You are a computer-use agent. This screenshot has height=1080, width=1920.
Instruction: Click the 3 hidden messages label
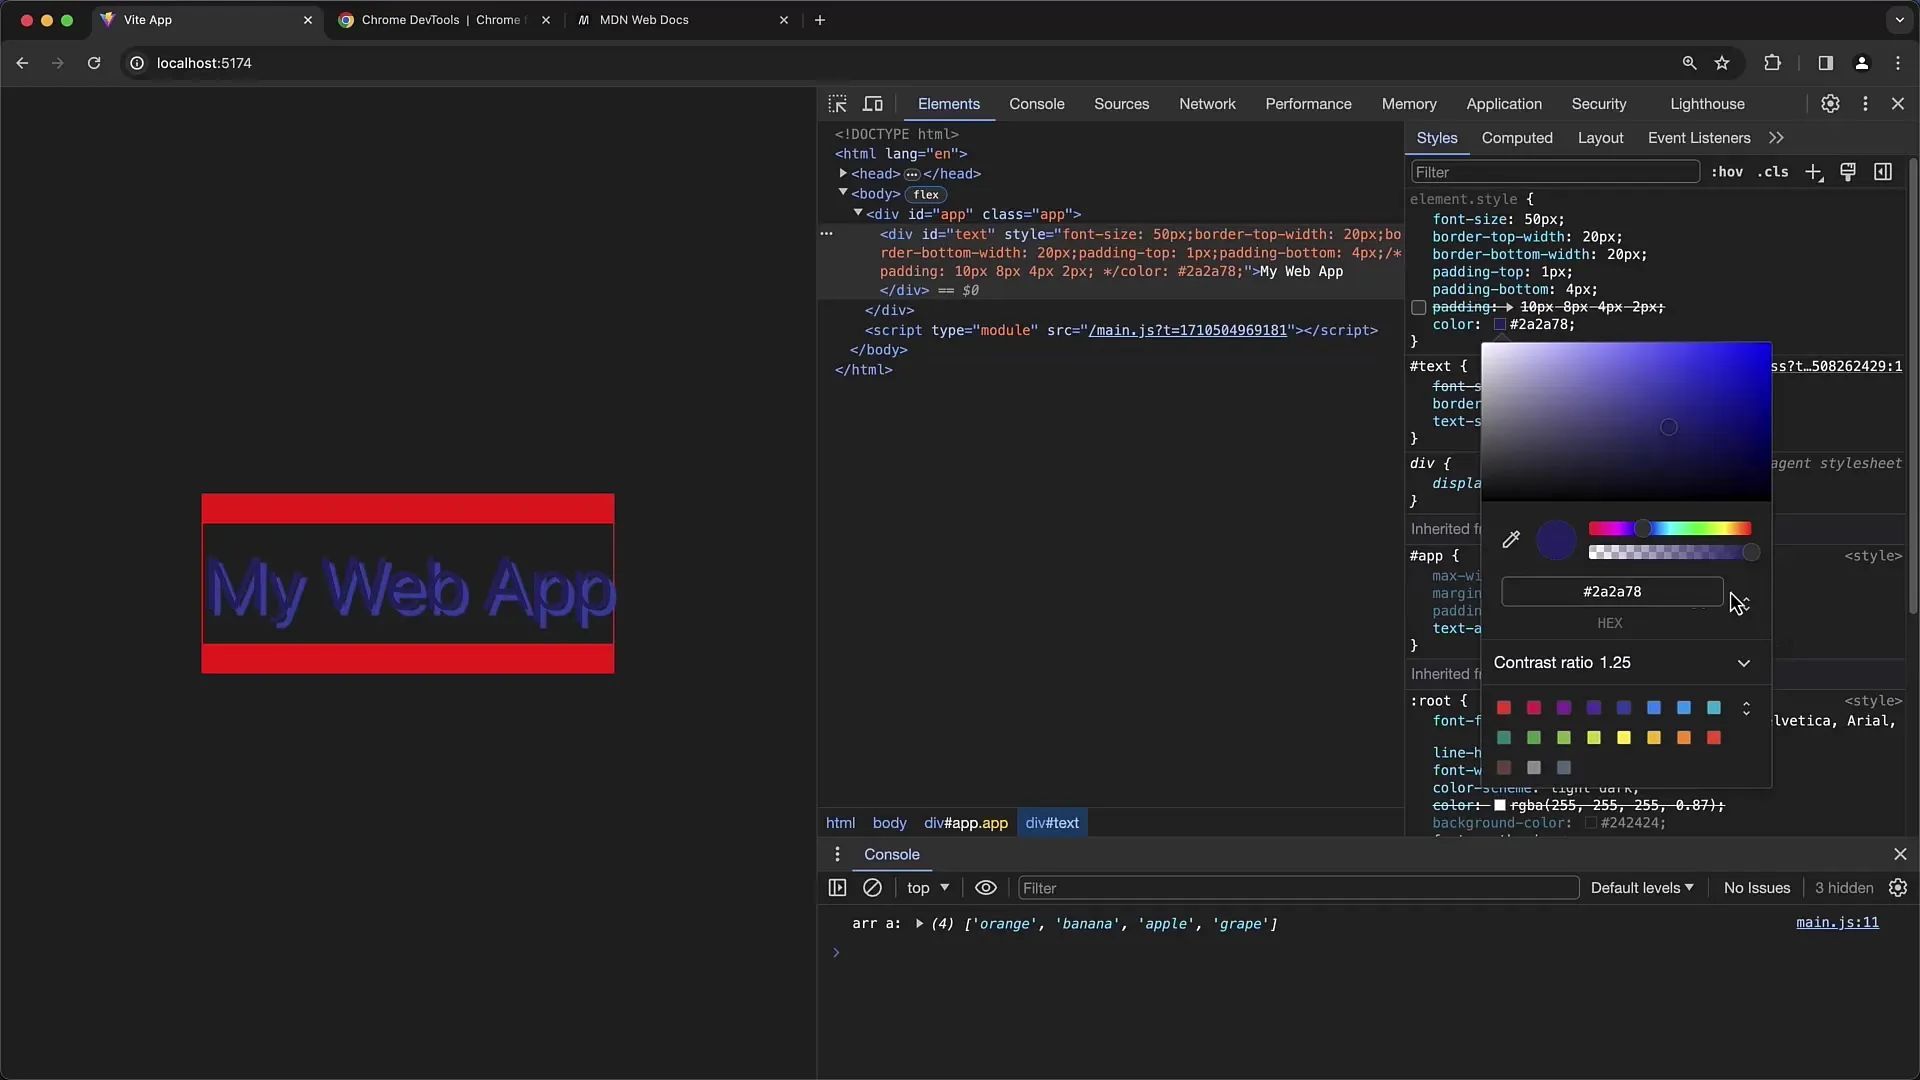pos(1844,888)
